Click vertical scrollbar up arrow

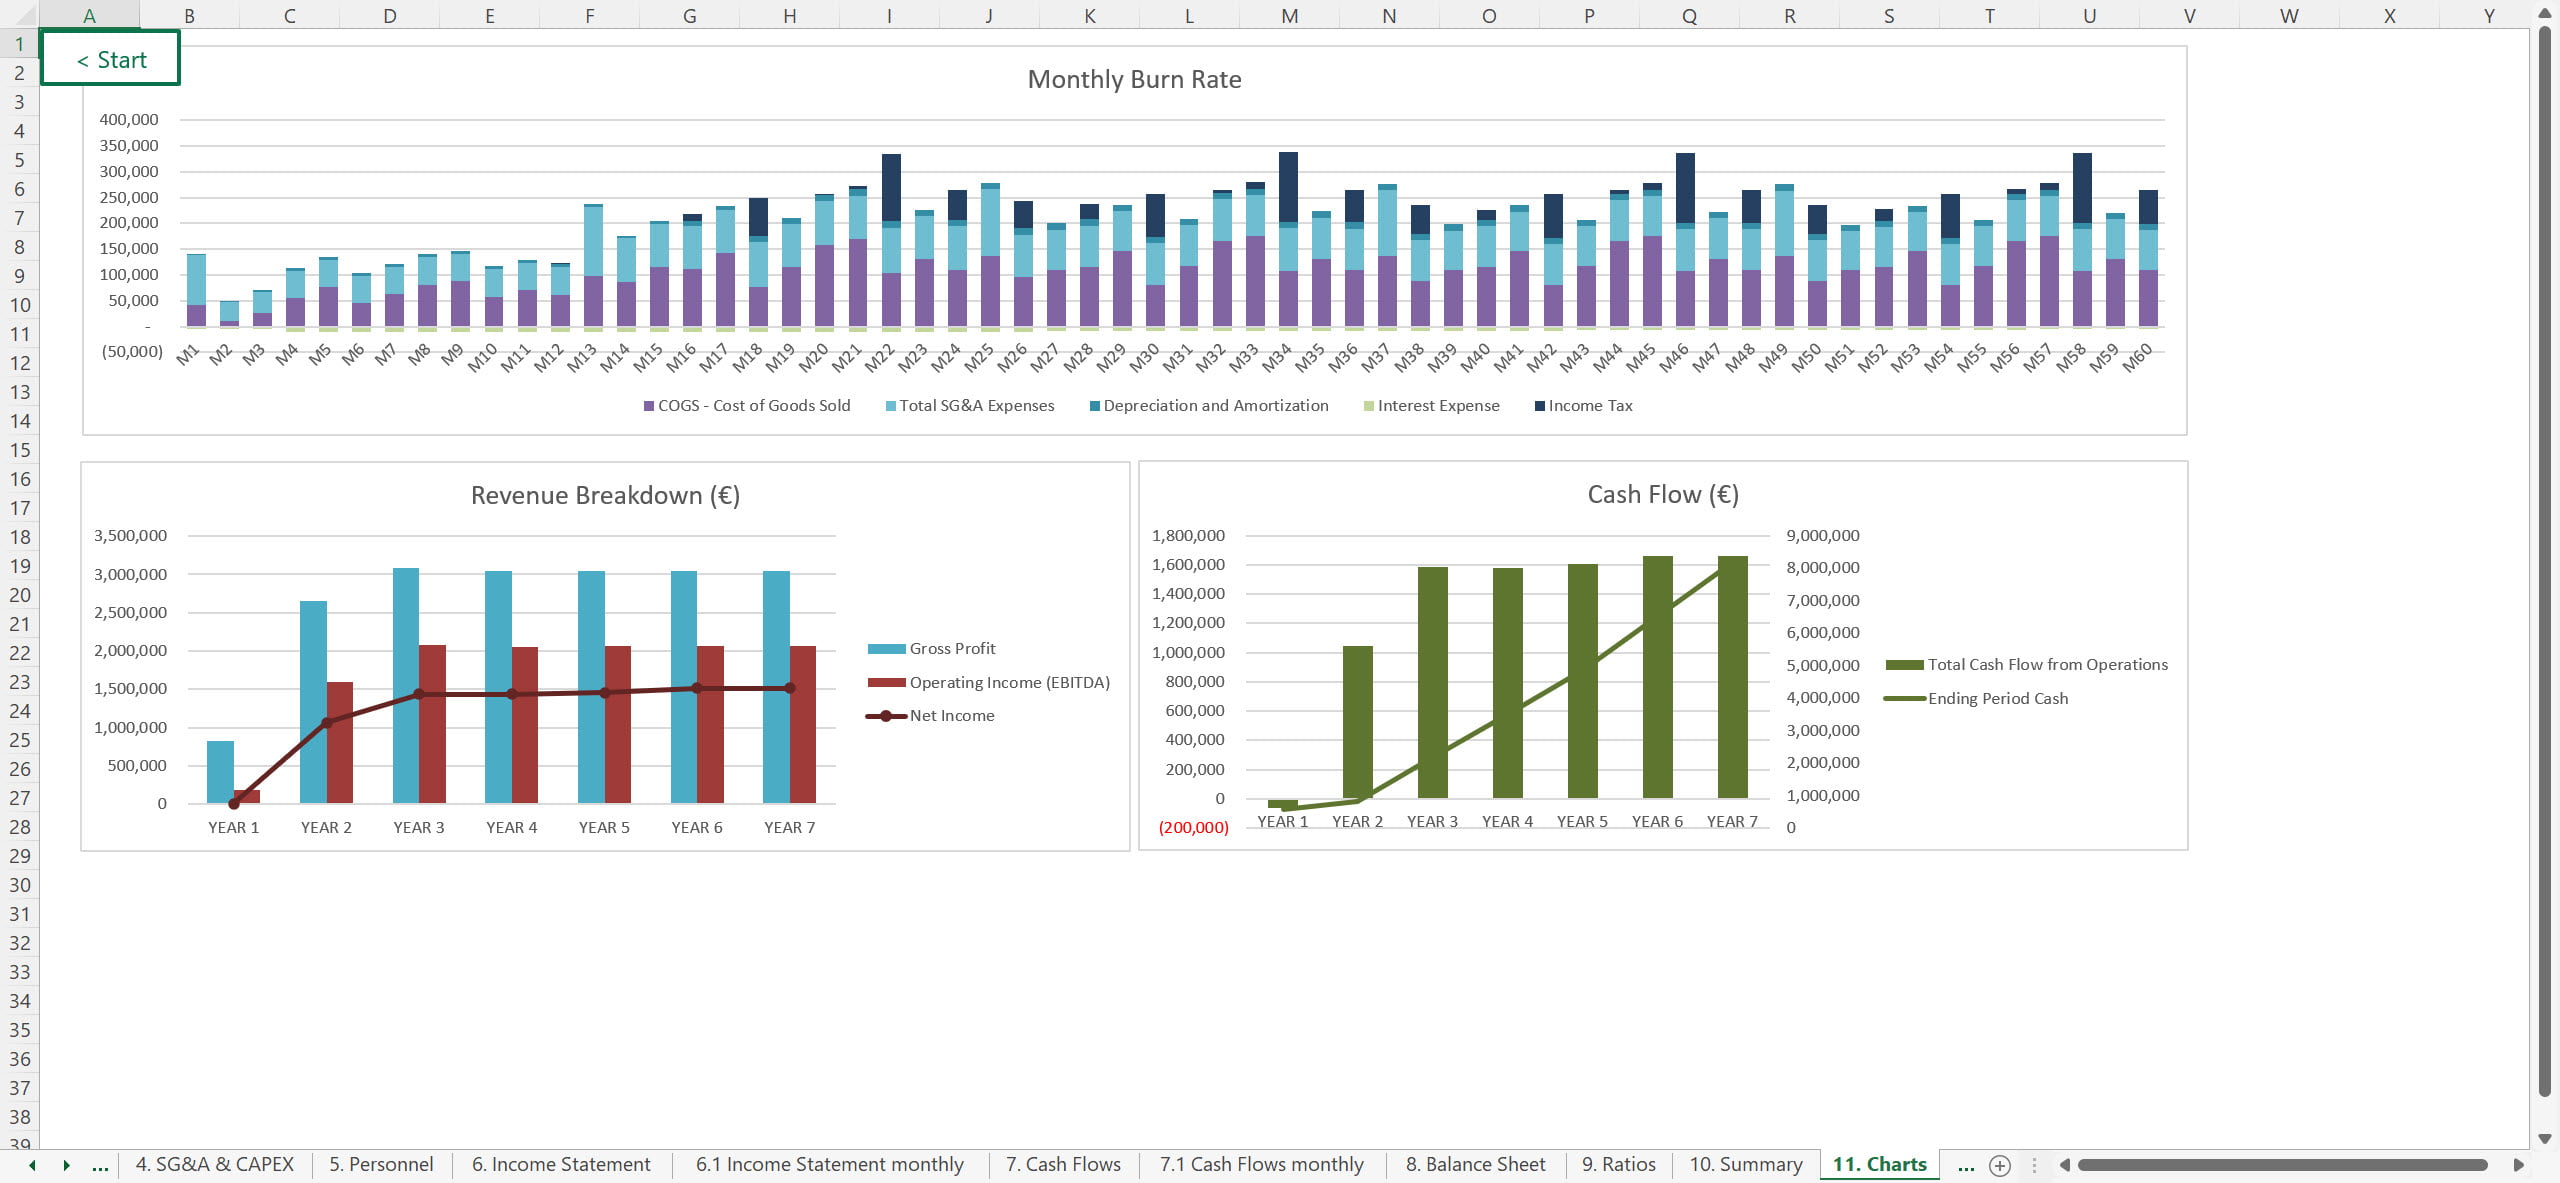(2545, 12)
